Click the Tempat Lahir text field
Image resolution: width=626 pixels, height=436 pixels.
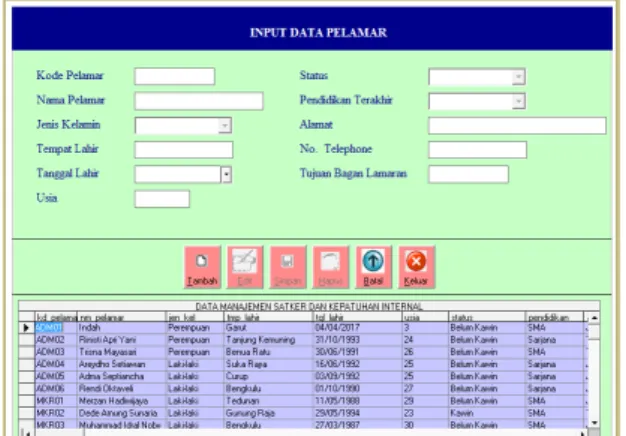tap(184, 150)
